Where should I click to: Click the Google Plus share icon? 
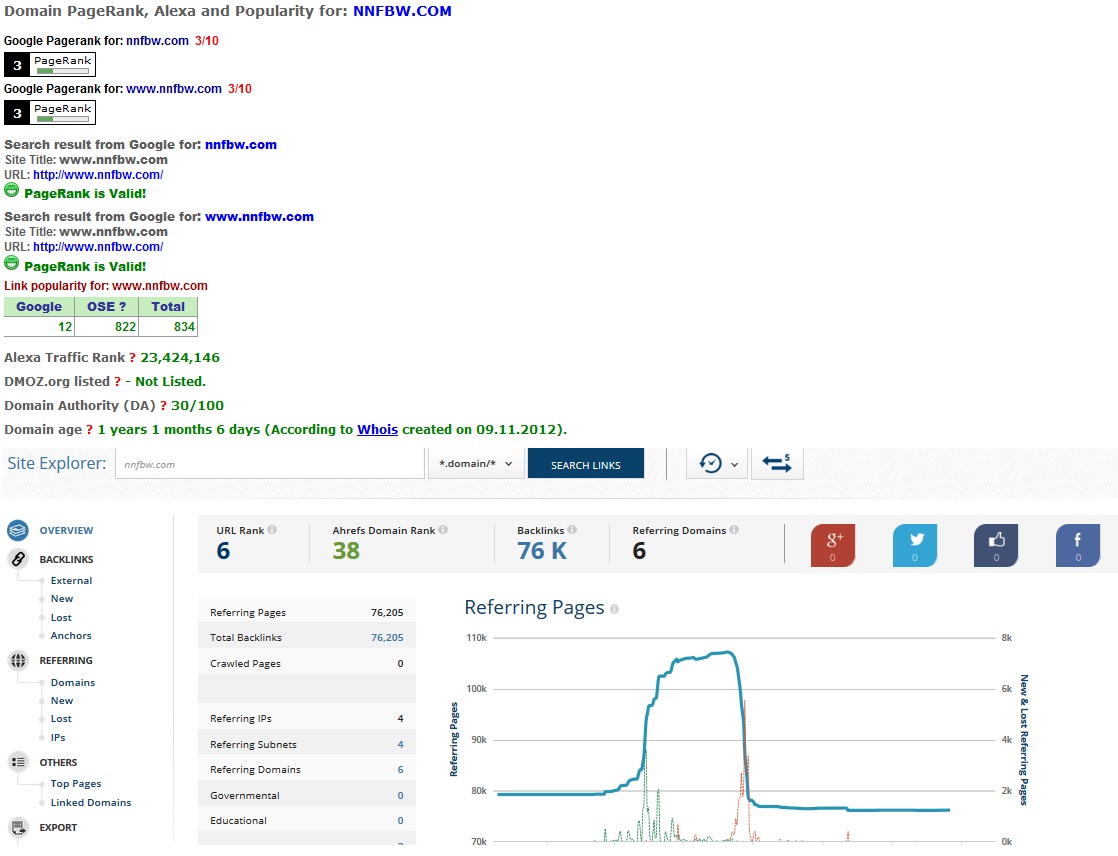pos(833,545)
